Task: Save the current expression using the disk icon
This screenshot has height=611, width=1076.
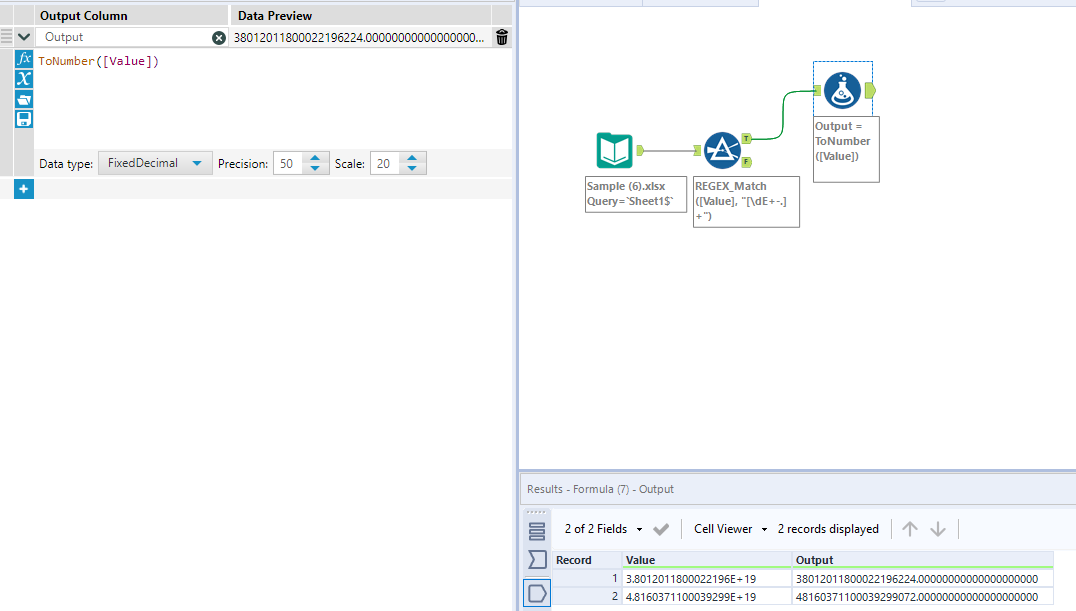Action: [24, 119]
